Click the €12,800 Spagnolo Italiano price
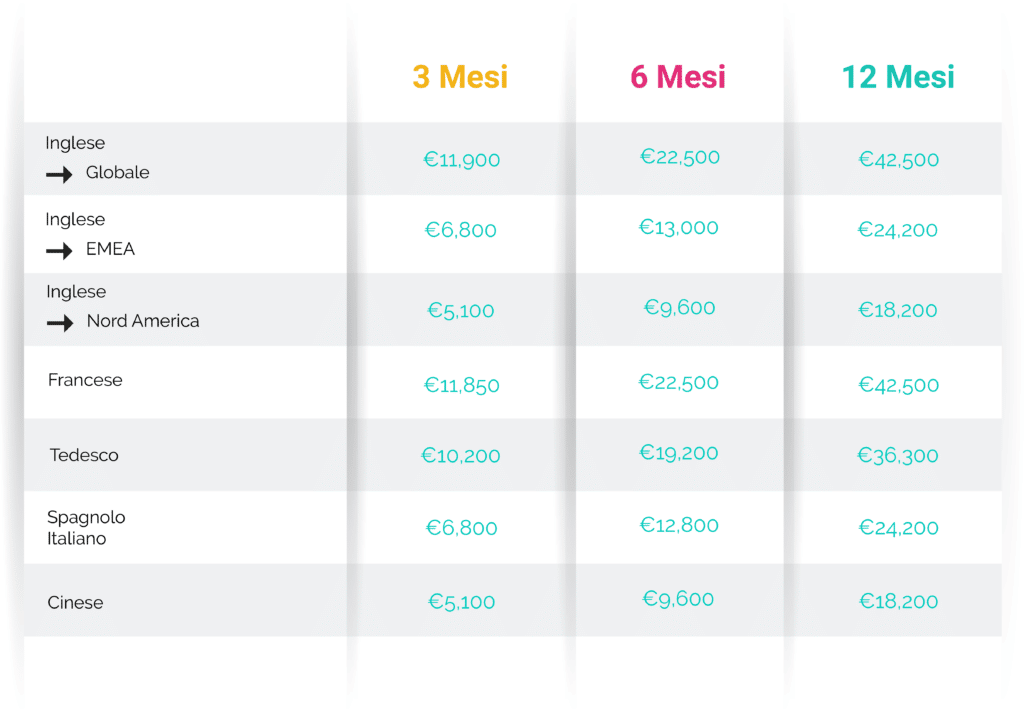 (x=679, y=525)
